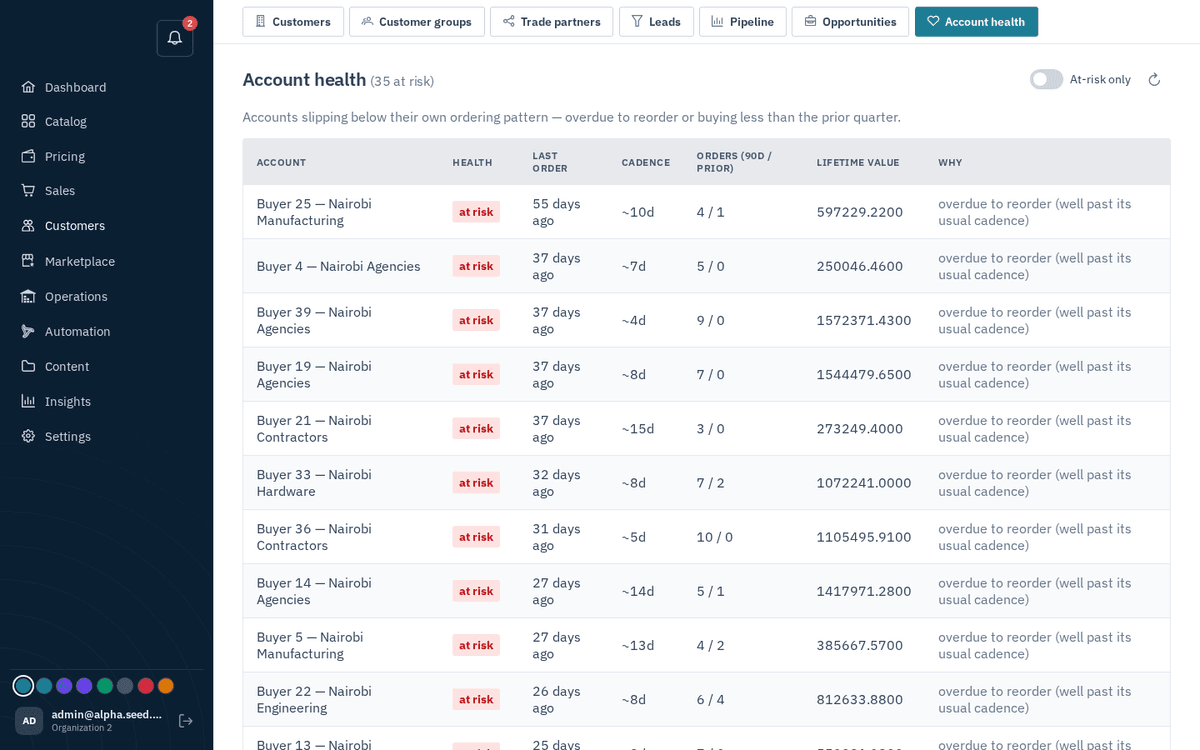Click the 10 / 0 orders value
Screen dimensions: 1200x750
[x=715, y=537]
